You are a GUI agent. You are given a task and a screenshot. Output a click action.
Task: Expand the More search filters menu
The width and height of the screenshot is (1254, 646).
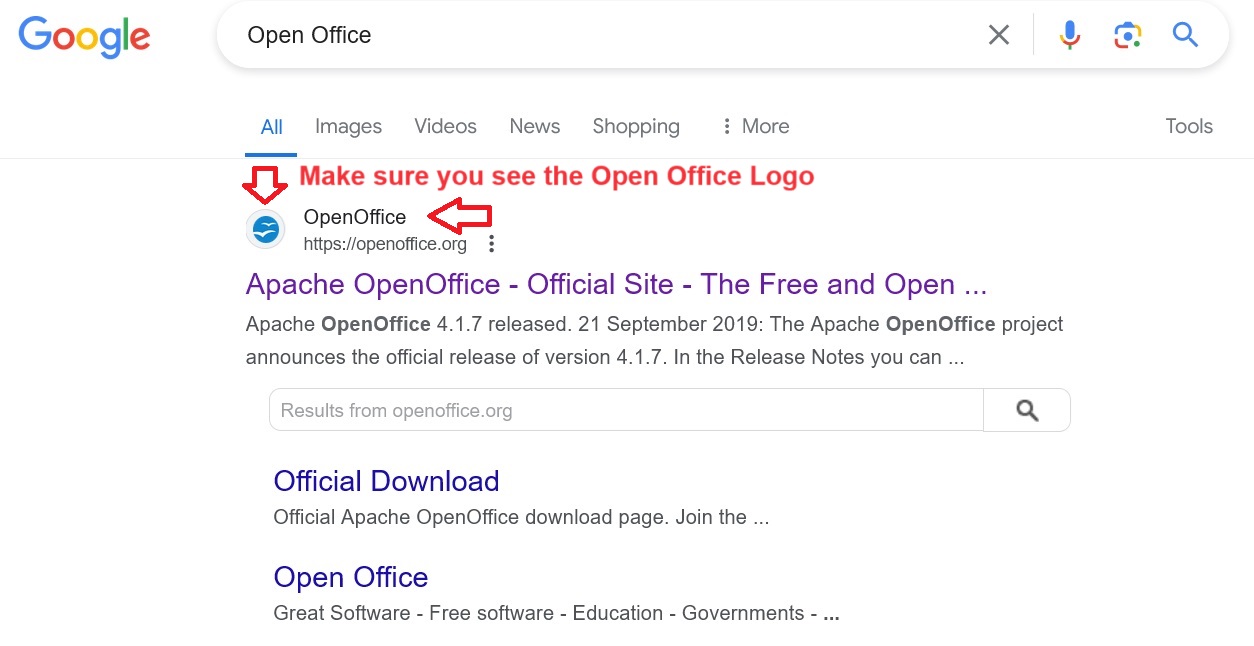[x=754, y=126]
